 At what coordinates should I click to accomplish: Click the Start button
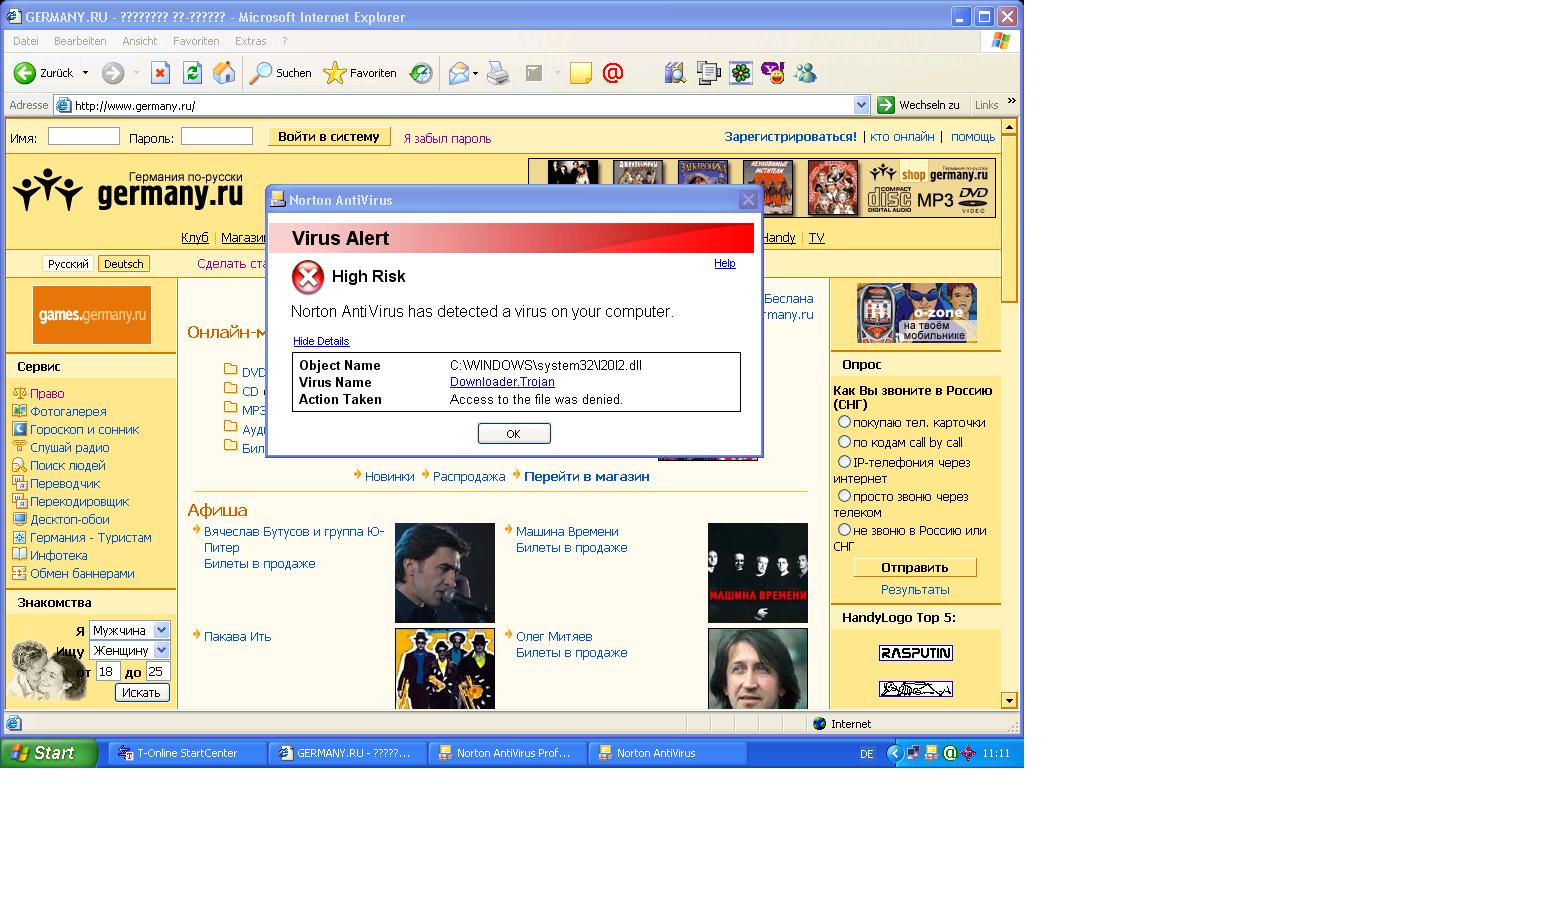tap(49, 753)
